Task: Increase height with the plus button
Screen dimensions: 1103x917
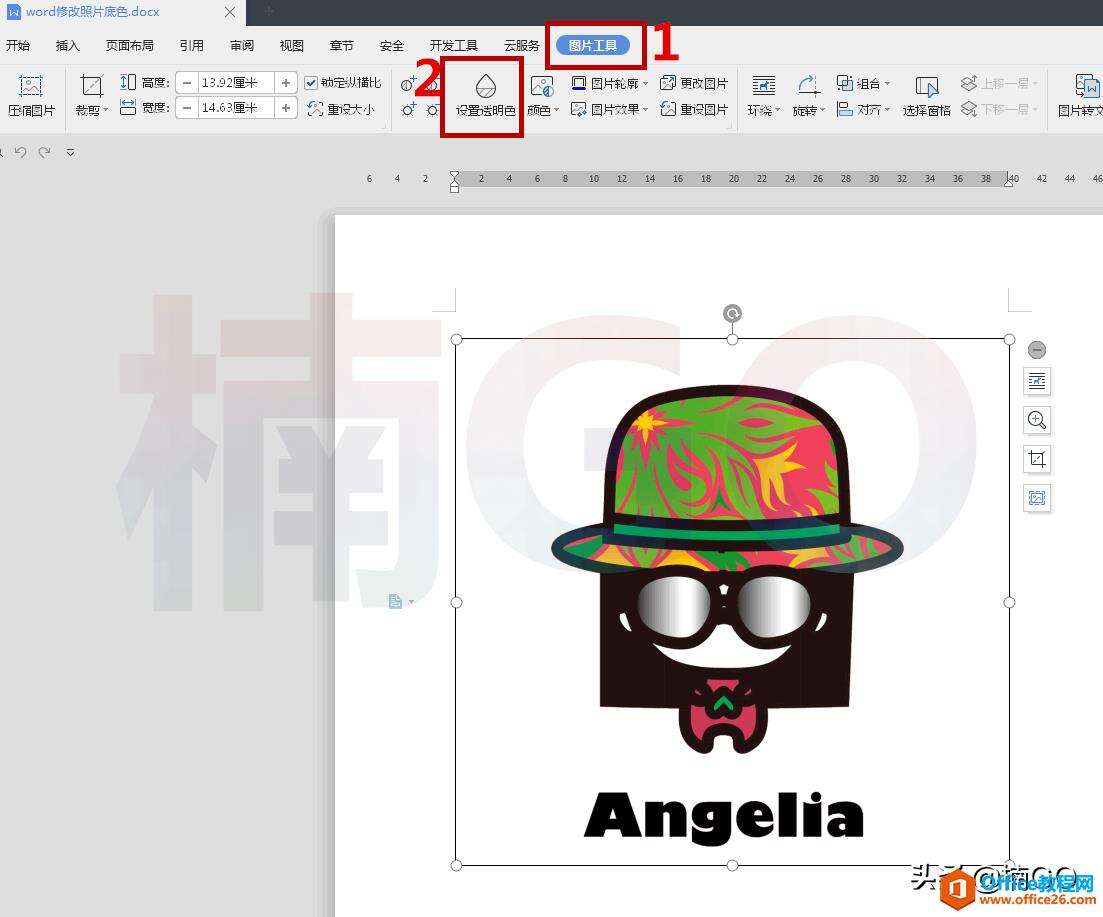Action: tap(286, 83)
